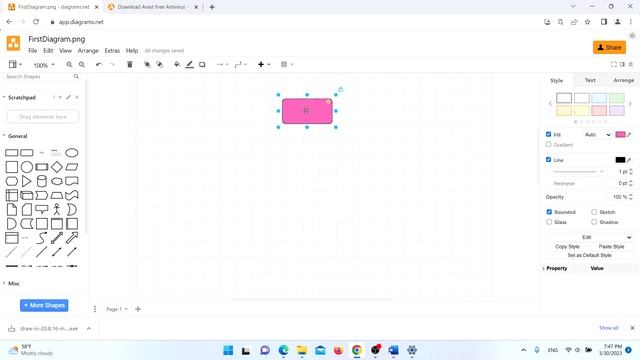
Task: Click the Fullscreen icon in the toolbar
Action: coord(613,64)
